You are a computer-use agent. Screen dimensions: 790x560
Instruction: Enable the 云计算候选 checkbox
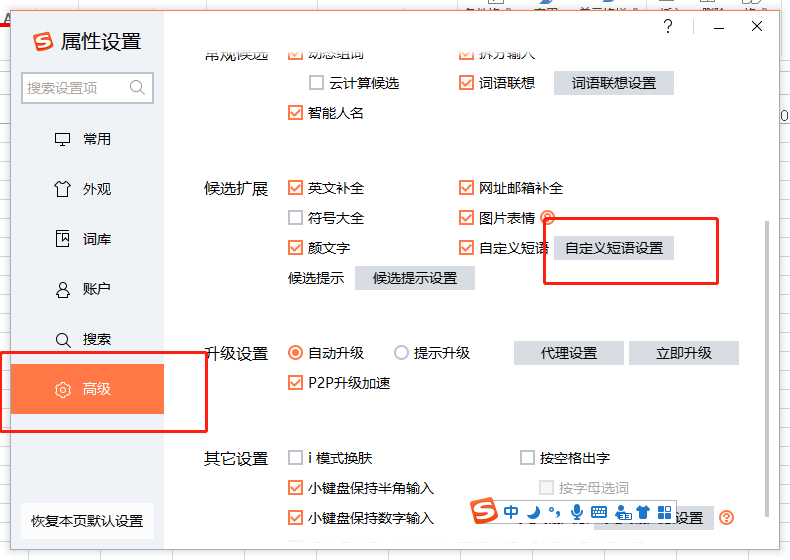click(x=316, y=83)
